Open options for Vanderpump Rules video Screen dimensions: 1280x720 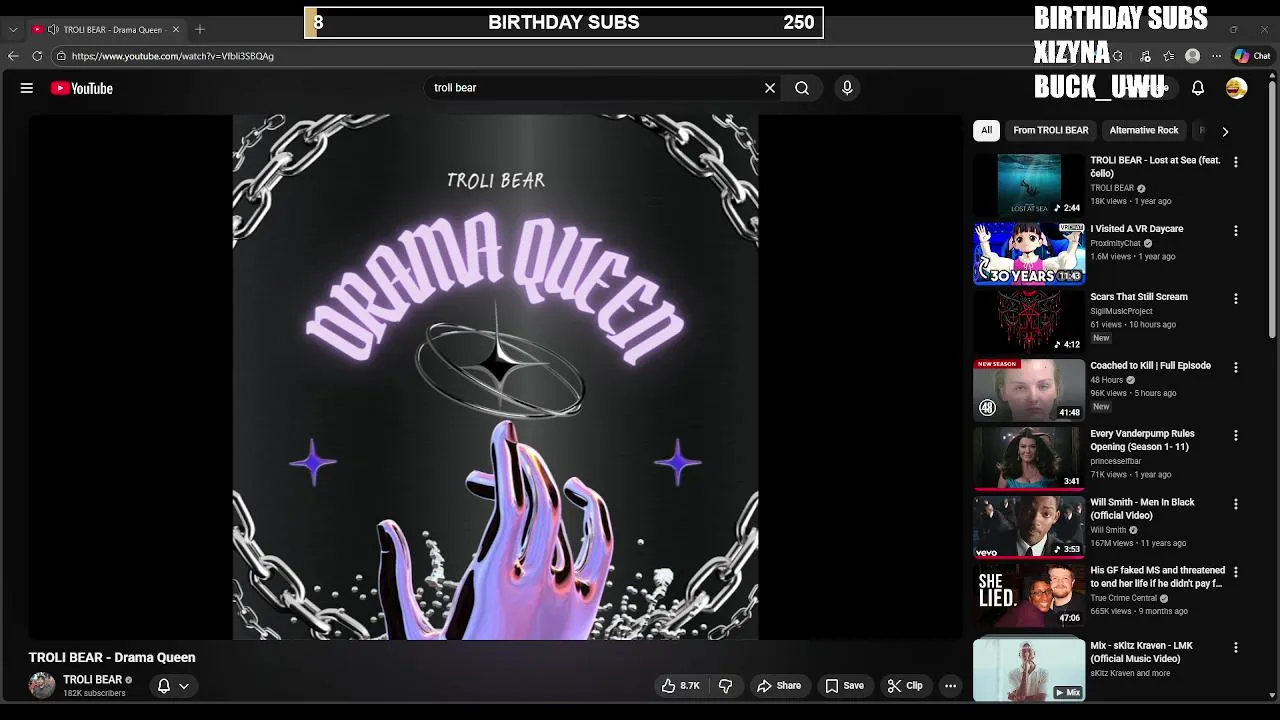coord(1236,436)
